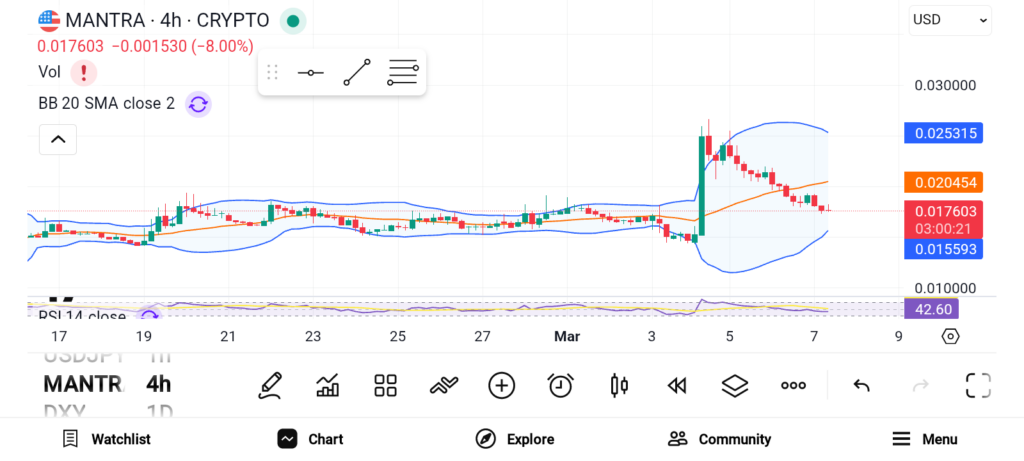Open the MANTRA symbol picker
Image resolution: width=1024 pixels, height=461 pixels.
pos(83,384)
